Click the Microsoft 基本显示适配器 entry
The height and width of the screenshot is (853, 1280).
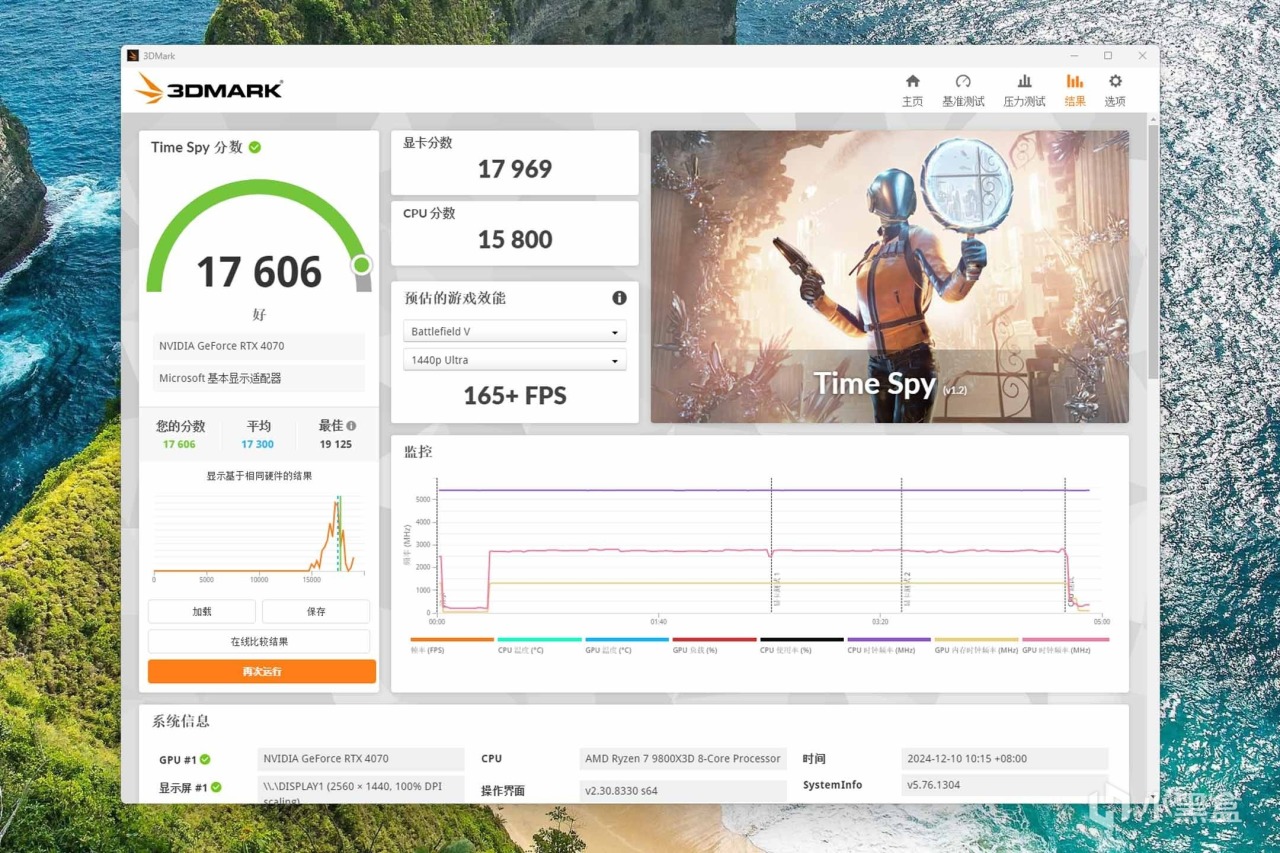click(x=259, y=378)
